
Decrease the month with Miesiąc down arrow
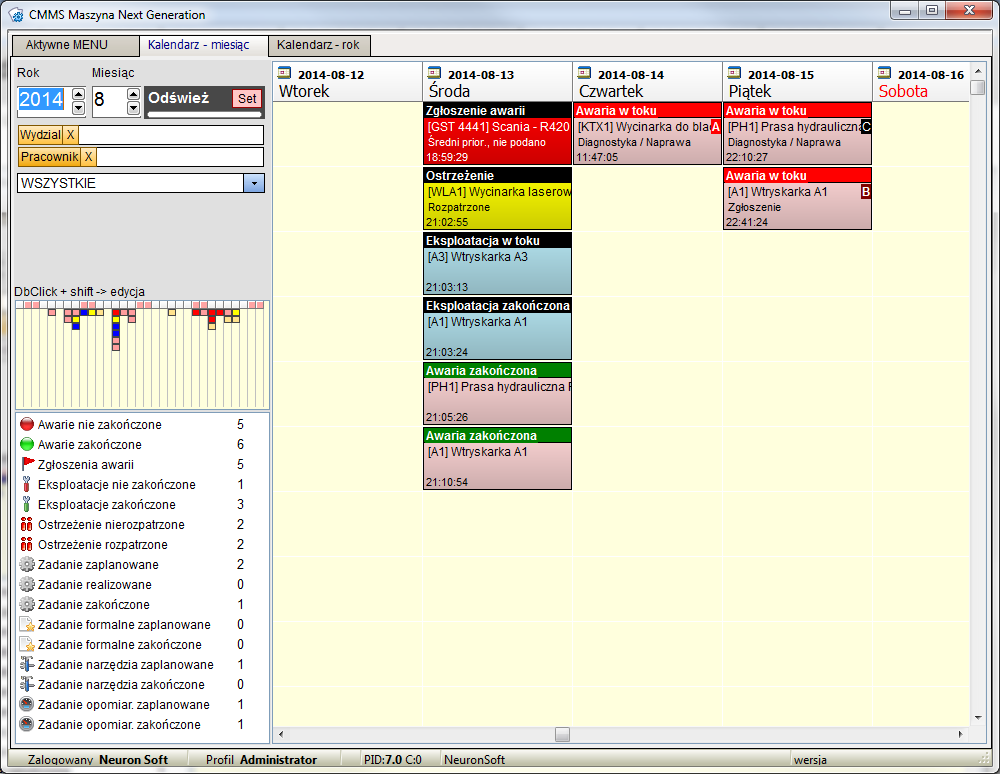click(x=133, y=108)
